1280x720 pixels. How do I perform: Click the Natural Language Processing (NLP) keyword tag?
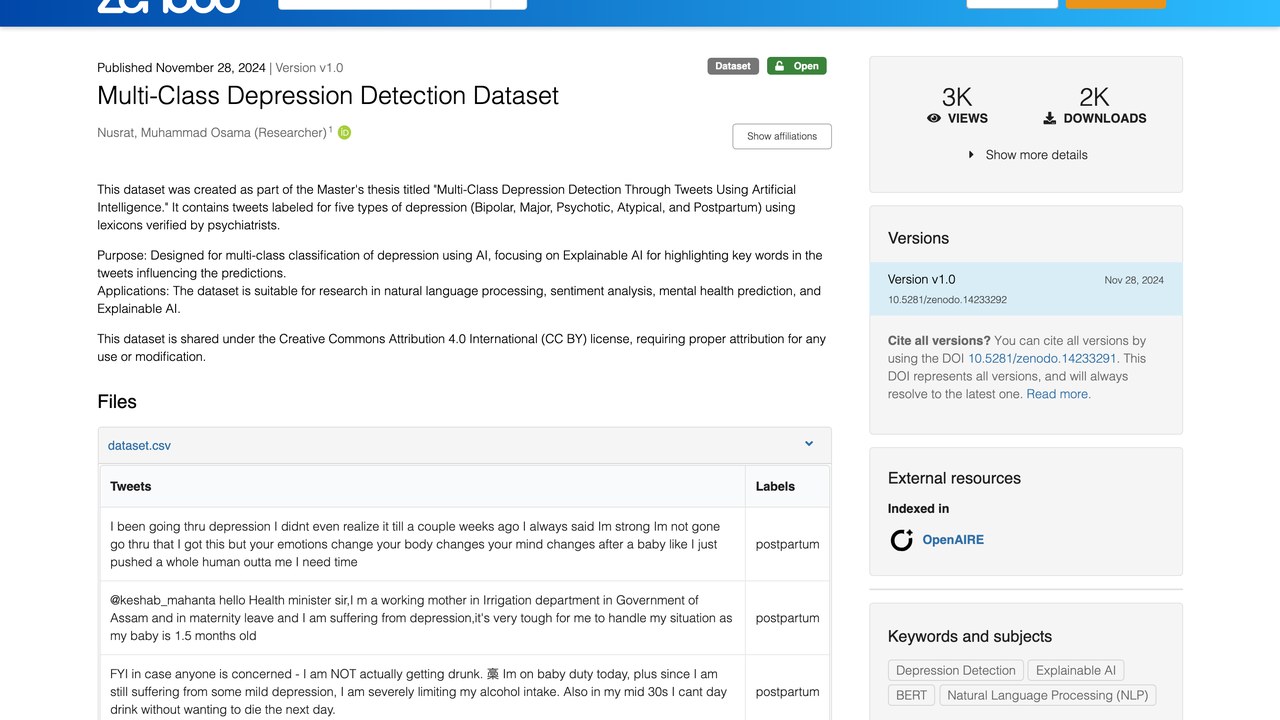(1047, 695)
